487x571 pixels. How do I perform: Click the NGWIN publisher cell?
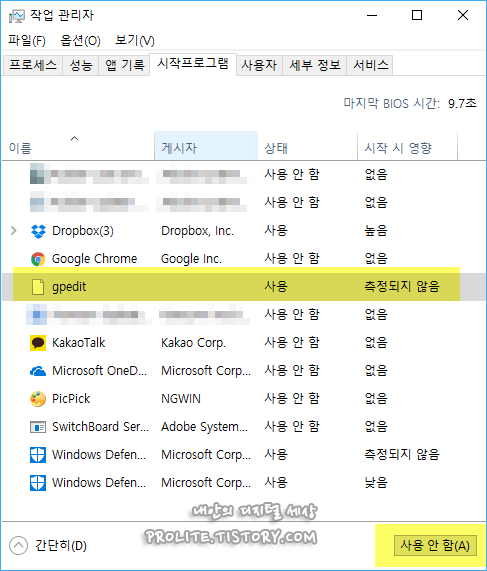181,399
